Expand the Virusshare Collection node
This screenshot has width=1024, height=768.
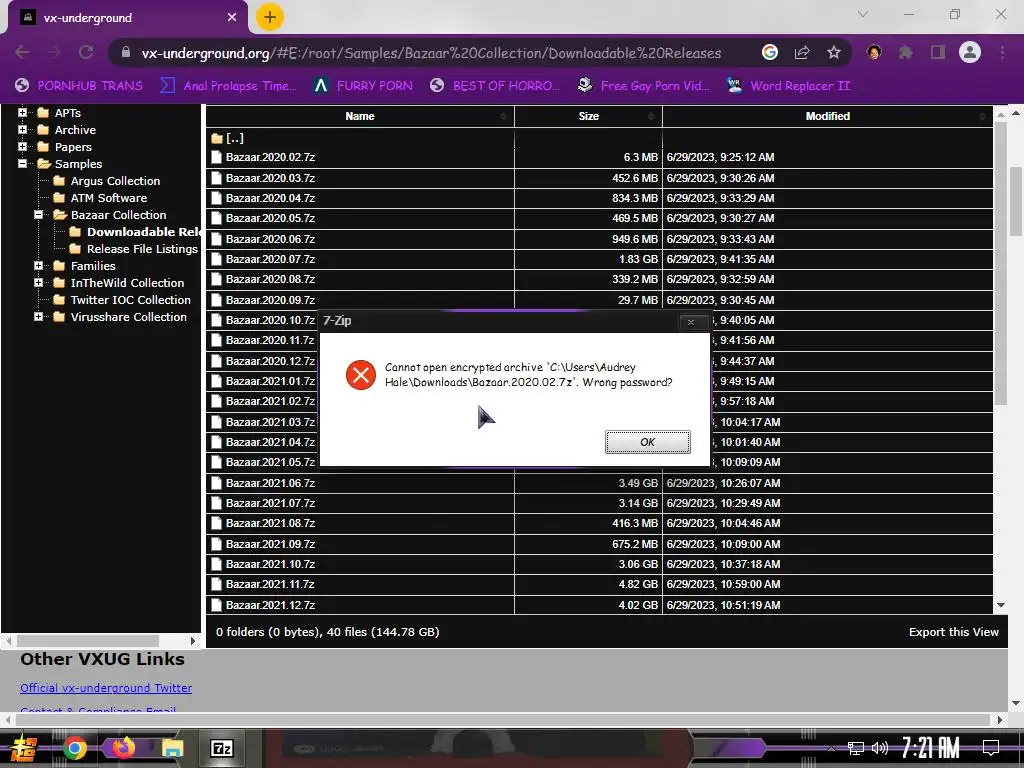(39, 316)
